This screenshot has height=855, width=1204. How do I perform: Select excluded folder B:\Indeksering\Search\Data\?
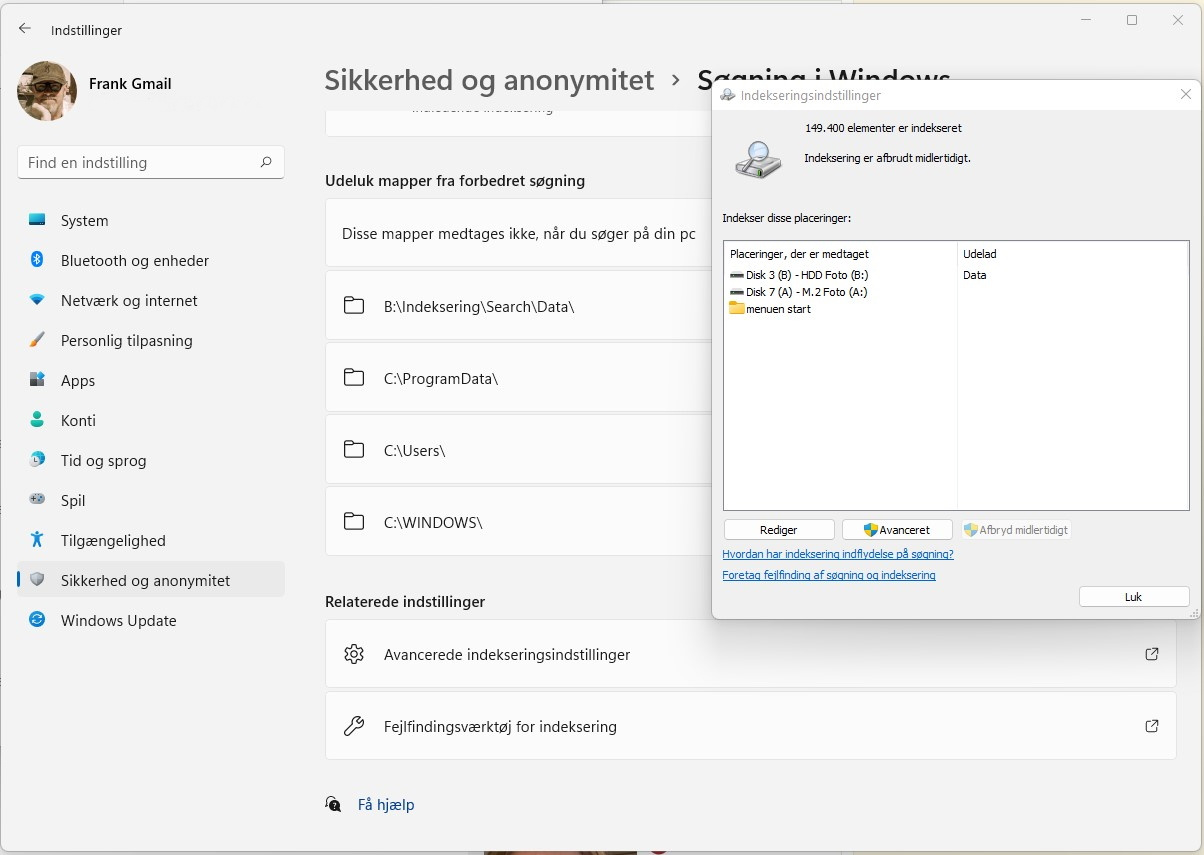(518, 306)
